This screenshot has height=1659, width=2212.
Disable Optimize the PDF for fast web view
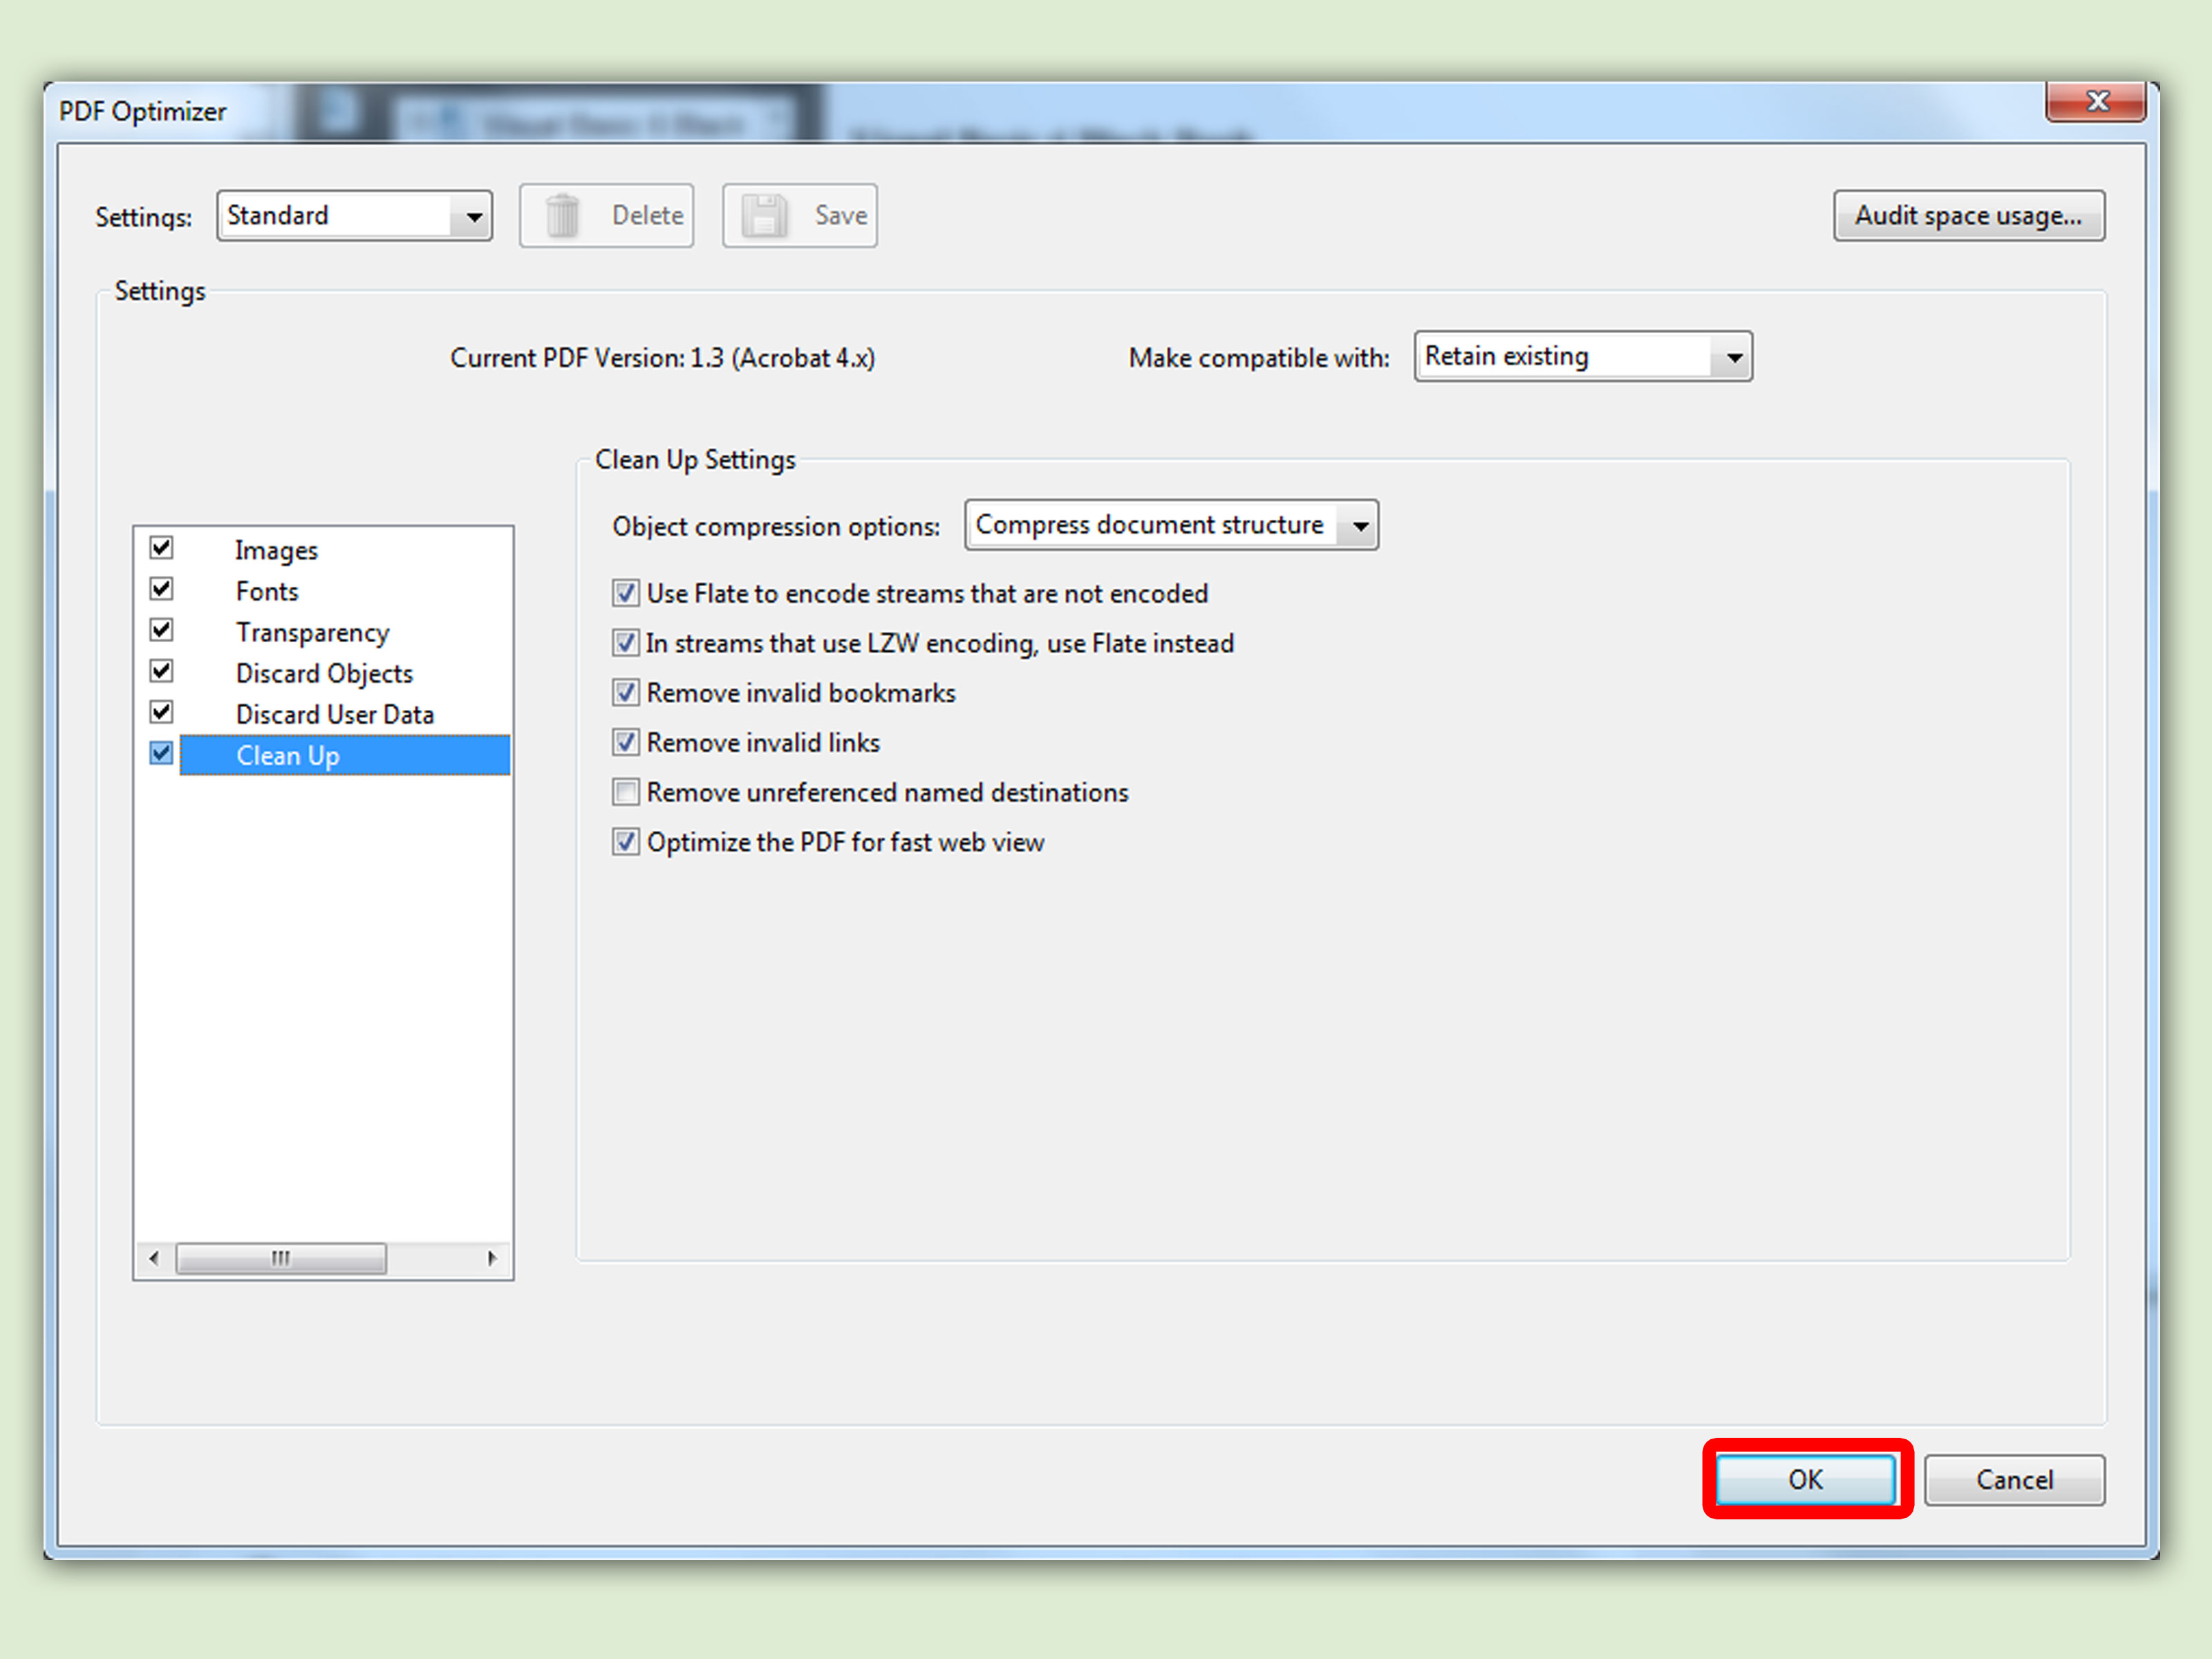(626, 843)
